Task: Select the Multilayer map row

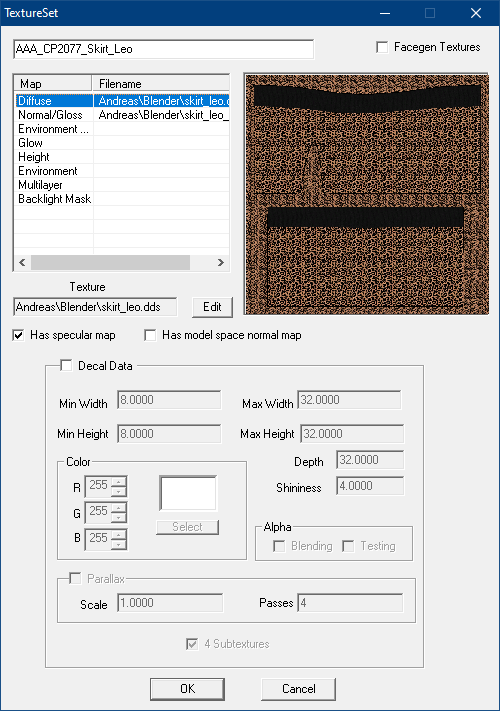Action: (122, 185)
